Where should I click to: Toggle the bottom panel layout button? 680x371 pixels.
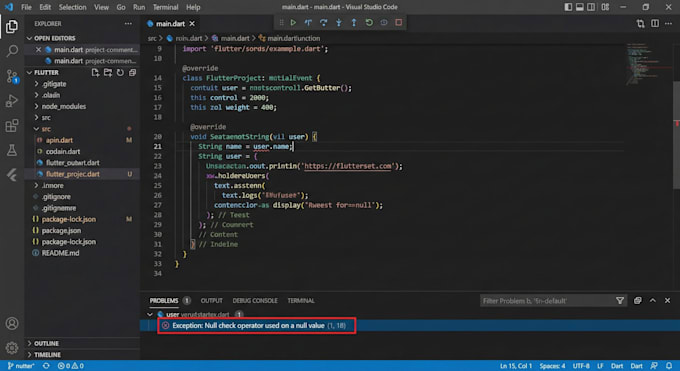pos(580,7)
